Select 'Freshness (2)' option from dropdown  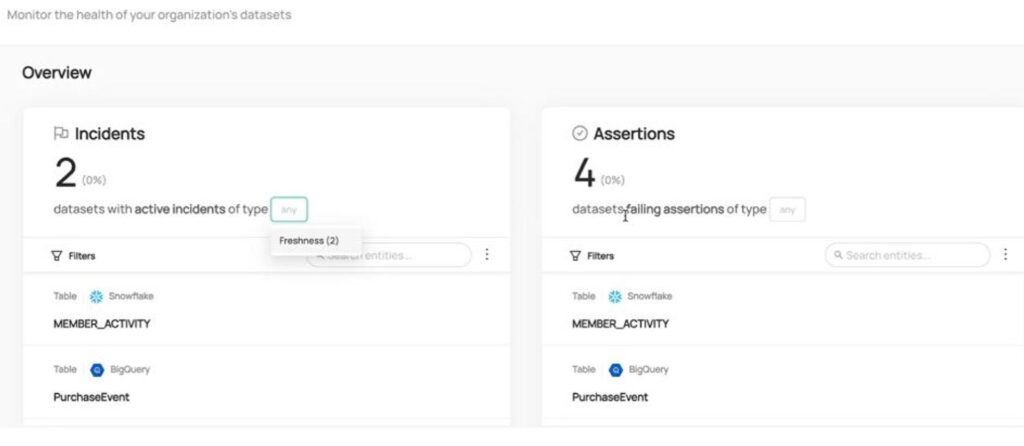pos(309,240)
